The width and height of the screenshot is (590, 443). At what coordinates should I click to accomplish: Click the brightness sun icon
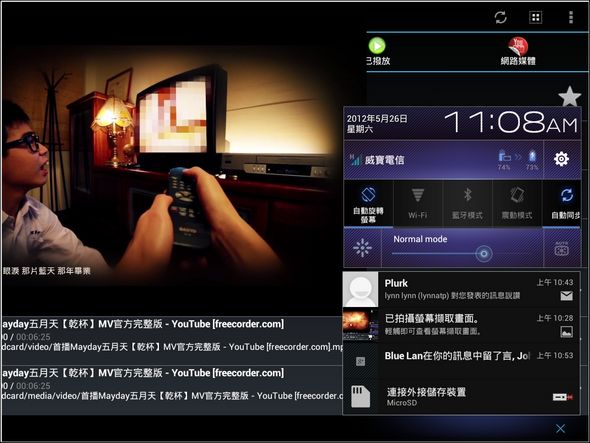coord(362,248)
